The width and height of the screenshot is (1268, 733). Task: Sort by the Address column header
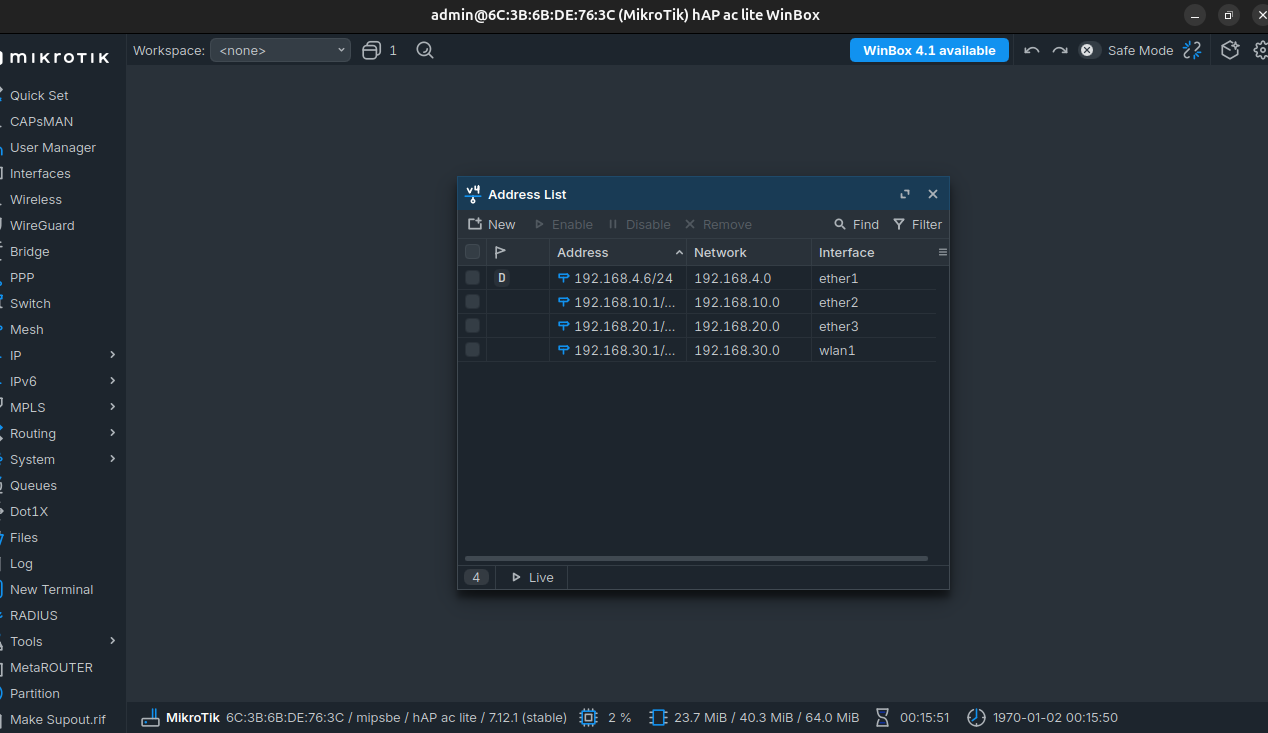pos(618,252)
